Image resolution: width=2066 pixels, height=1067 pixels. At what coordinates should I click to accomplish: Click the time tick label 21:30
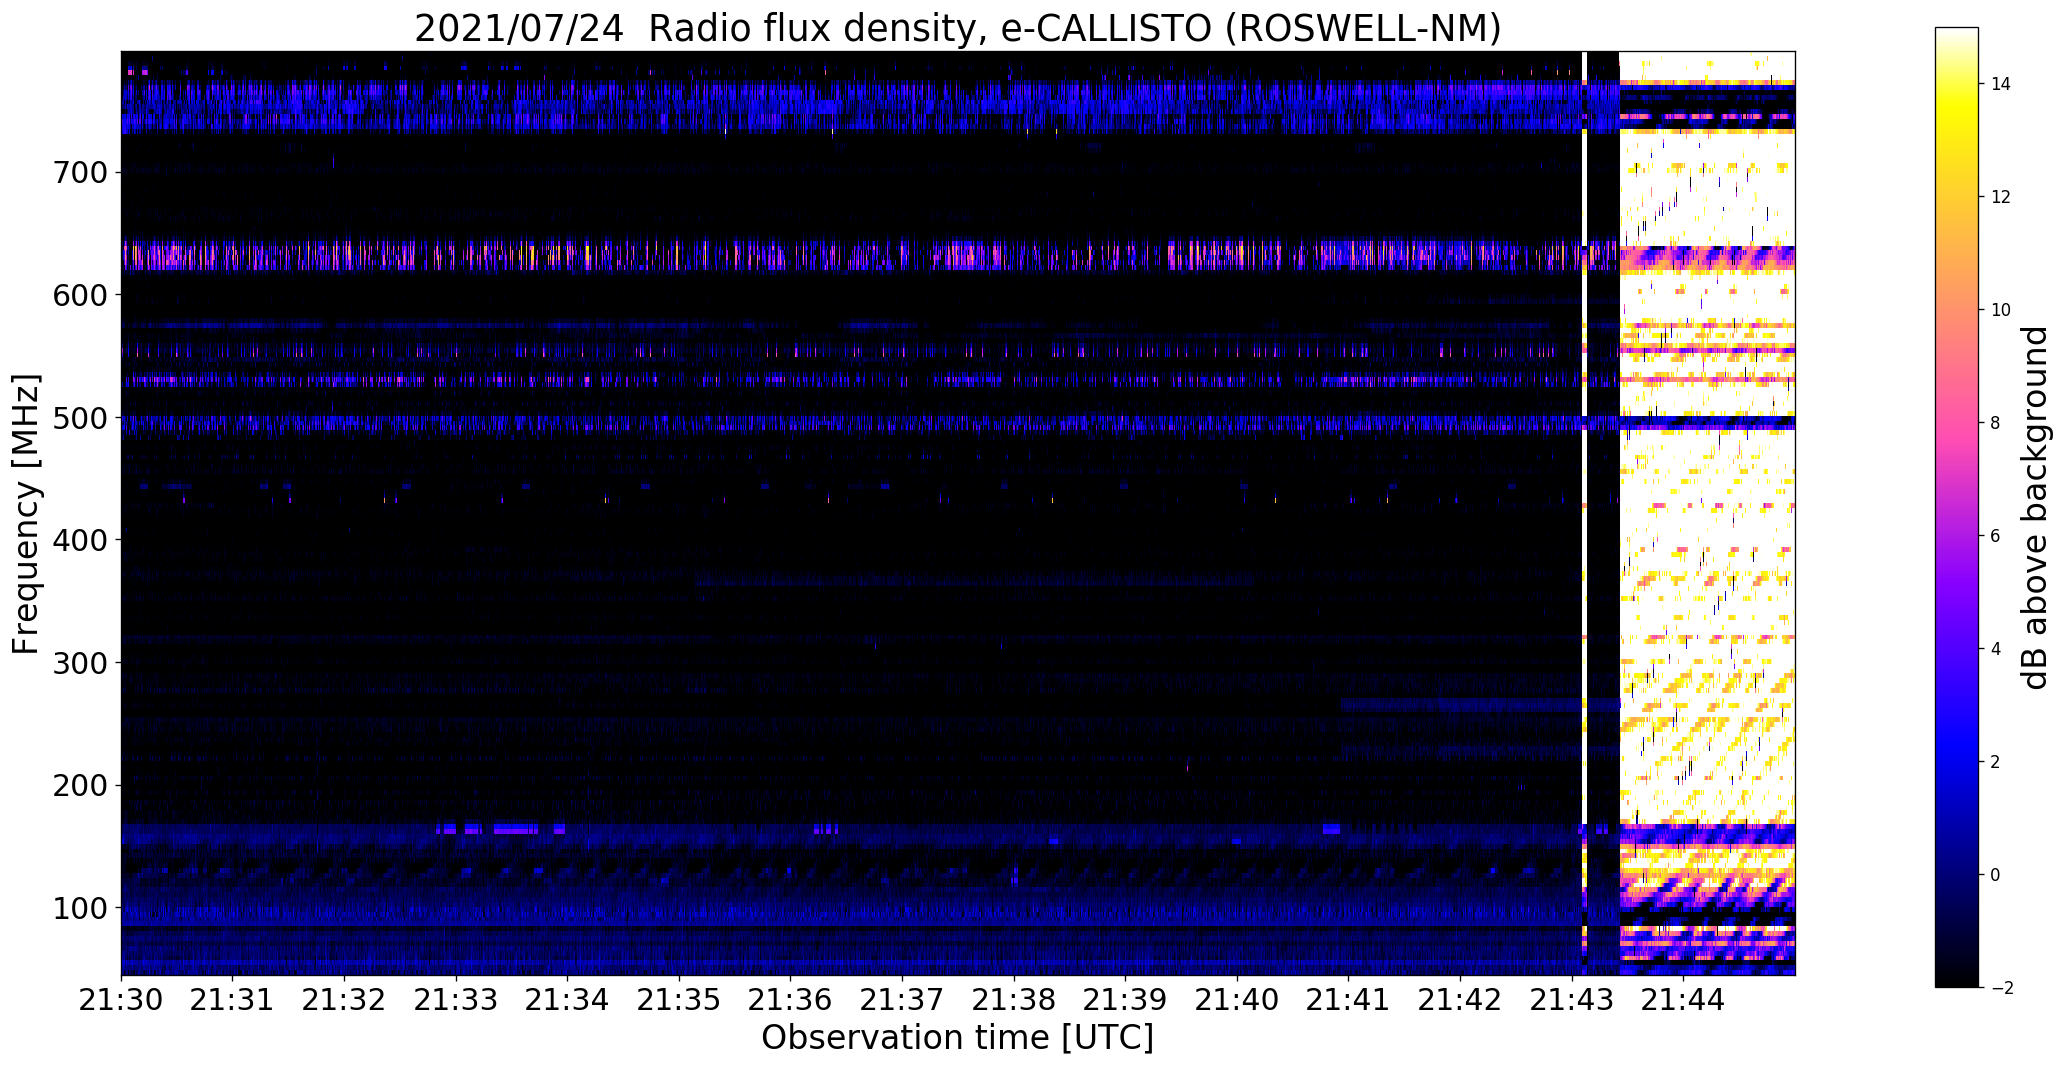(x=121, y=998)
